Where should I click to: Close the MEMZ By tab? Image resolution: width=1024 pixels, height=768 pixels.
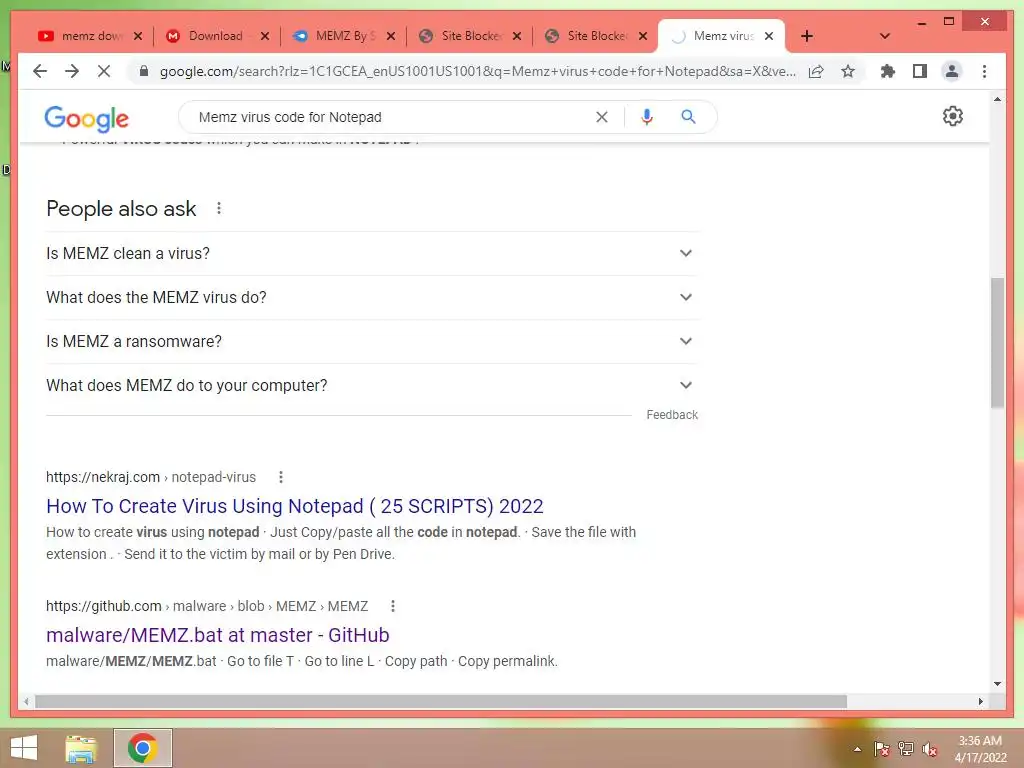pos(391,36)
